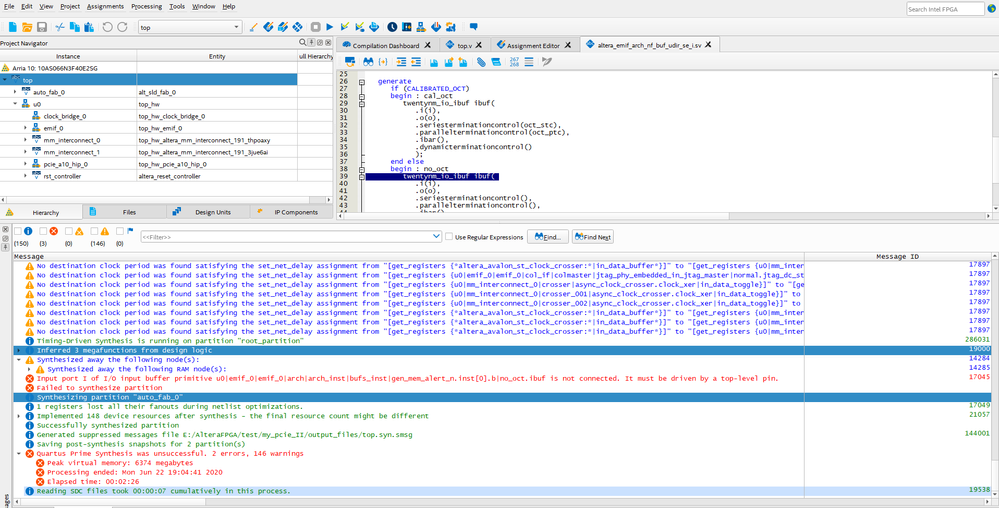Start compilation with the blue play icon
999x508 pixels.
click(329, 27)
